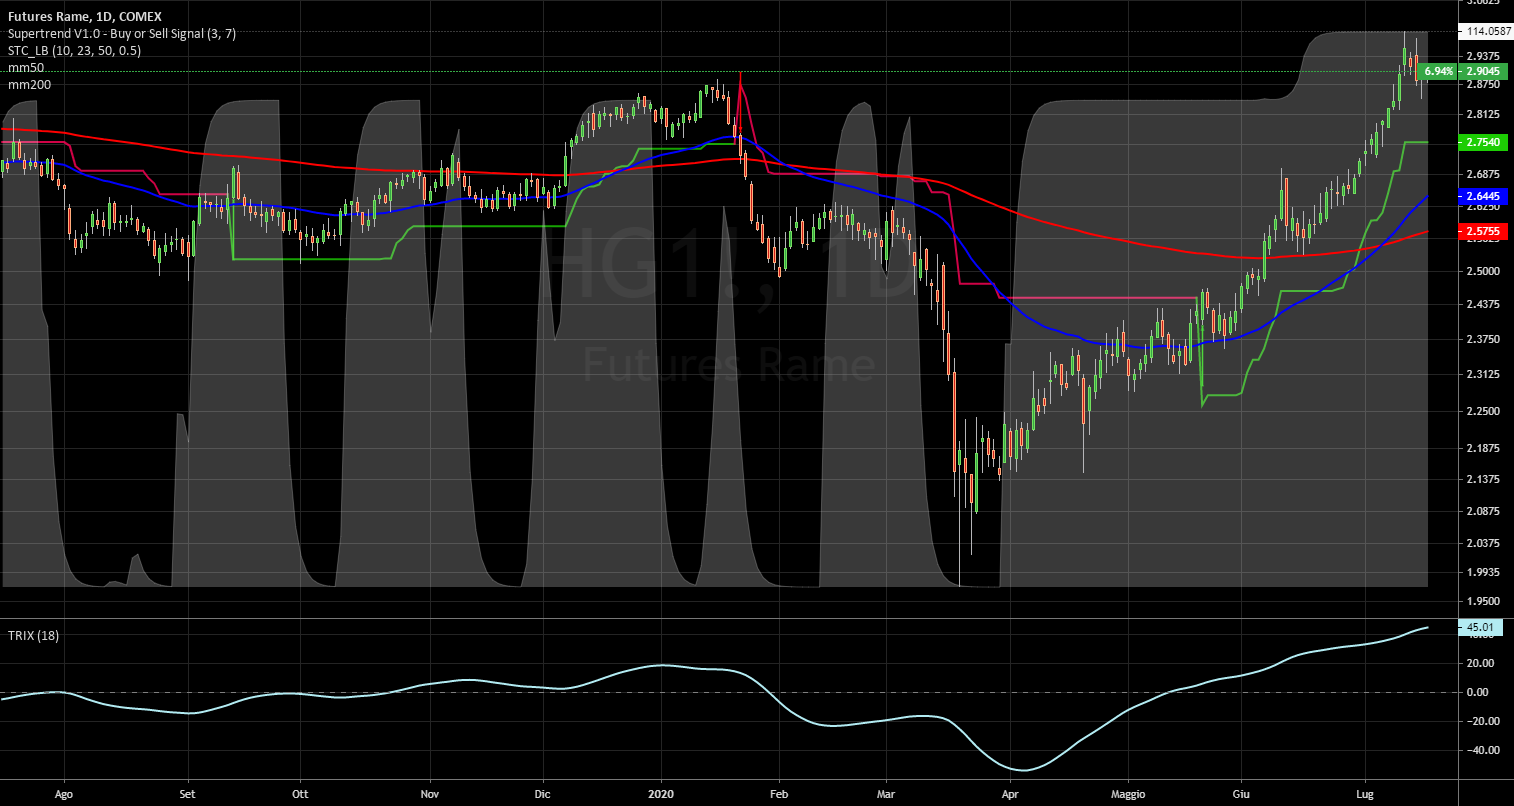The image size is (1514, 806).
Task: Click the 1.9935 price axis tick
Action: click(x=1483, y=572)
